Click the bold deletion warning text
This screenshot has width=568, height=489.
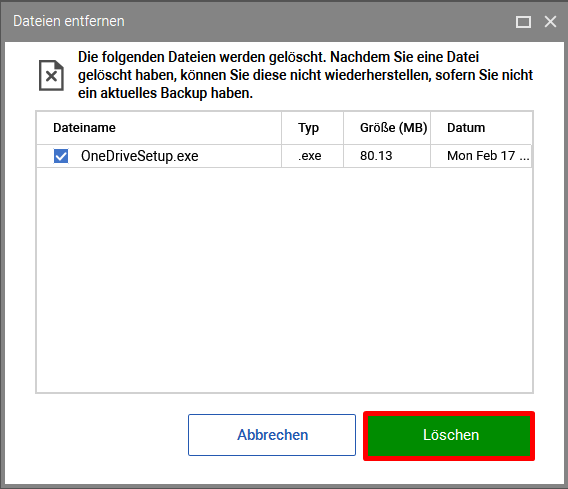click(x=305, y=75)
